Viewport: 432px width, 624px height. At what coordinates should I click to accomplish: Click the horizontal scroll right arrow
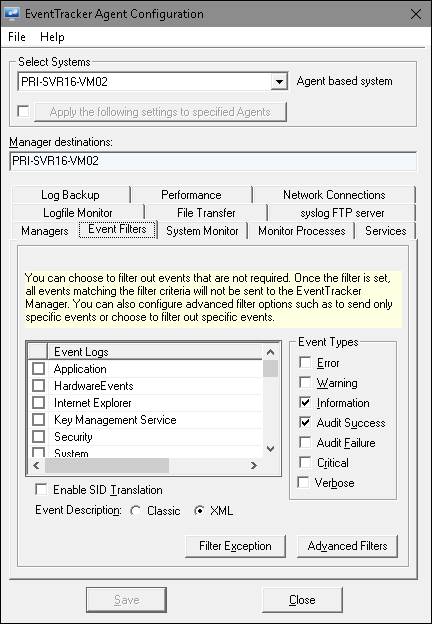tap(254, 465)
